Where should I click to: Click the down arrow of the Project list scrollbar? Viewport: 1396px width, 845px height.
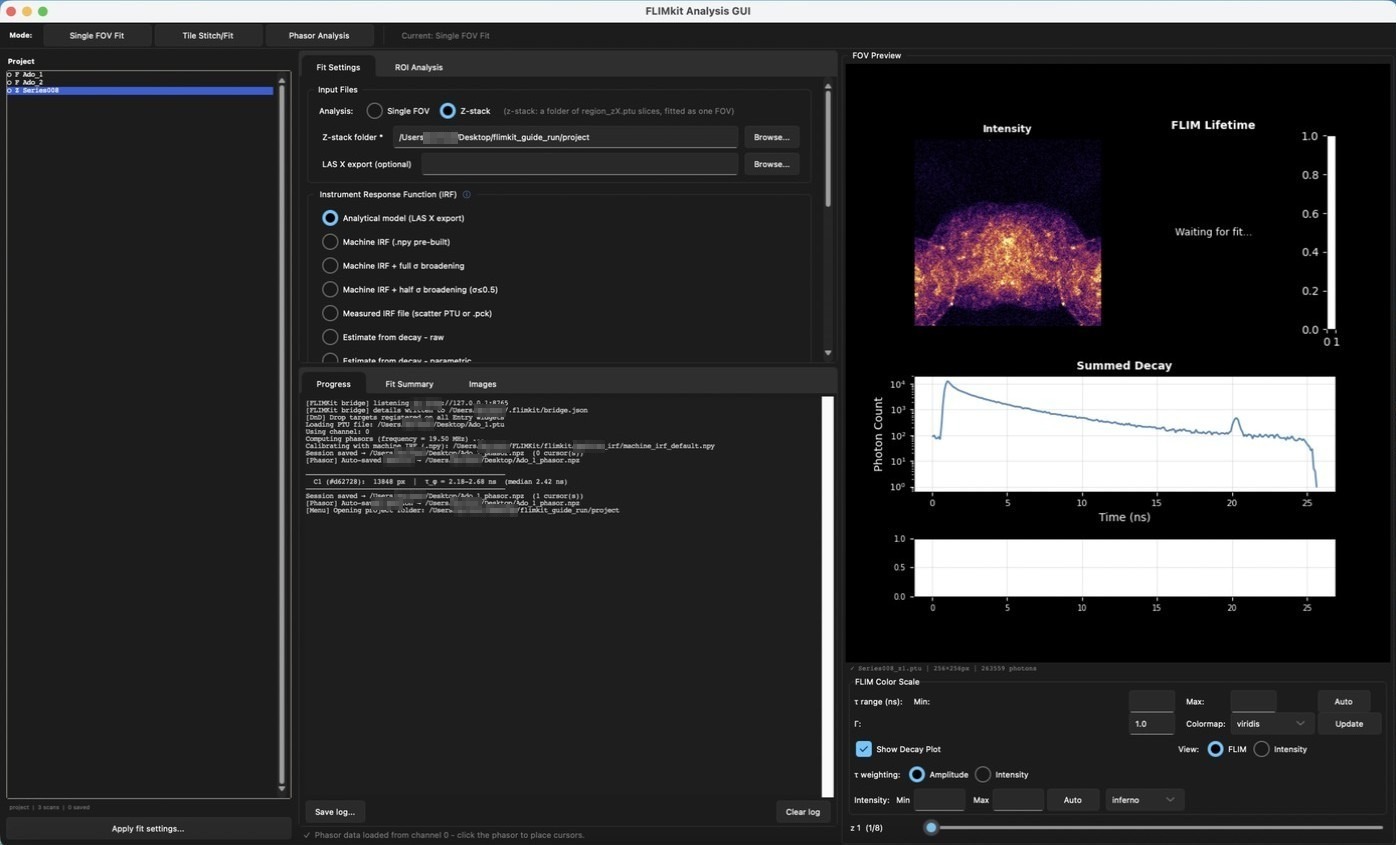pyautogui.click(x=281, y=789)
